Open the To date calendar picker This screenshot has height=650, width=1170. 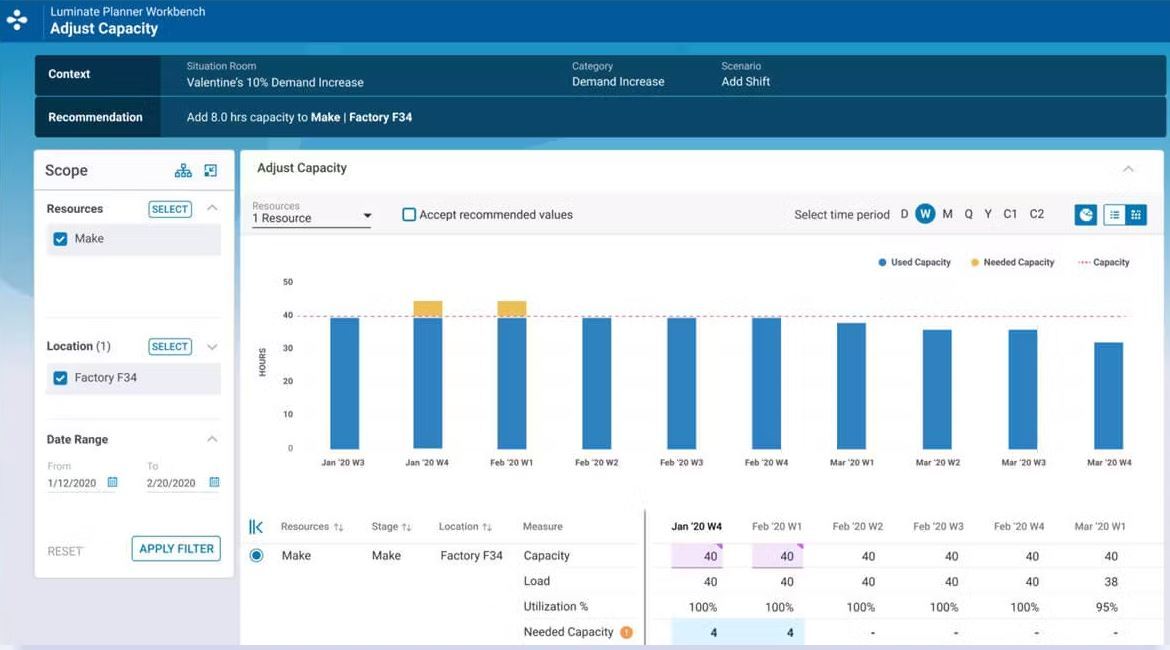pos(214,483)
